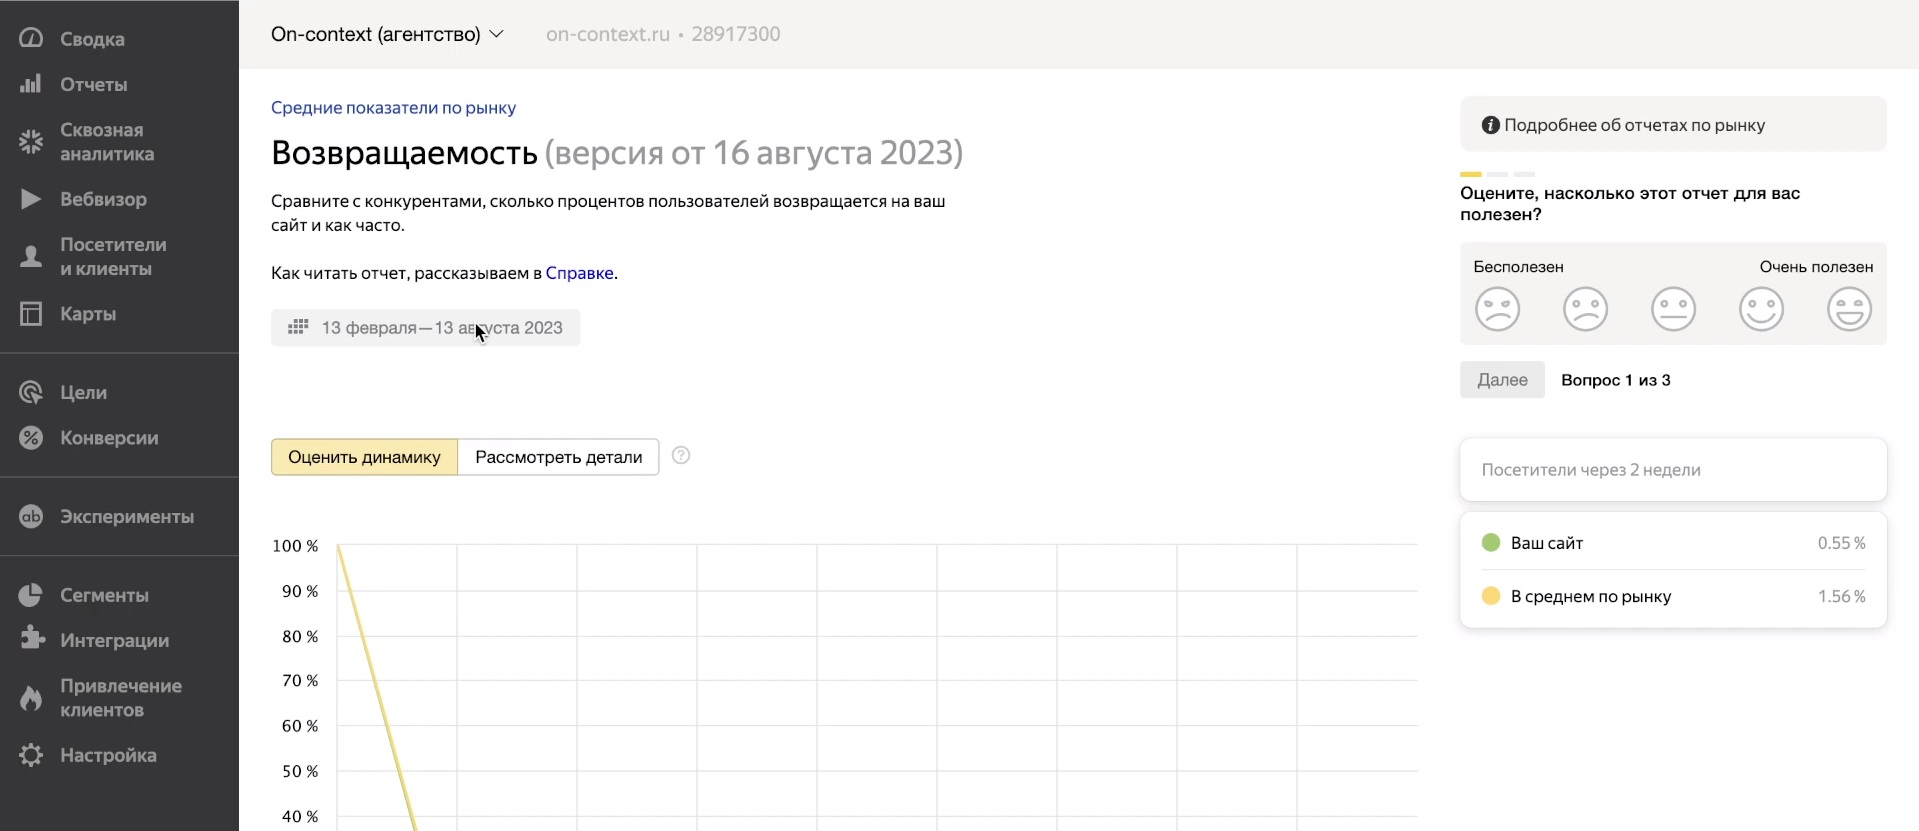The image size is (1919, 831).
Task: Click the Возвращаемость report heading
Action: (x=404, y=153)
